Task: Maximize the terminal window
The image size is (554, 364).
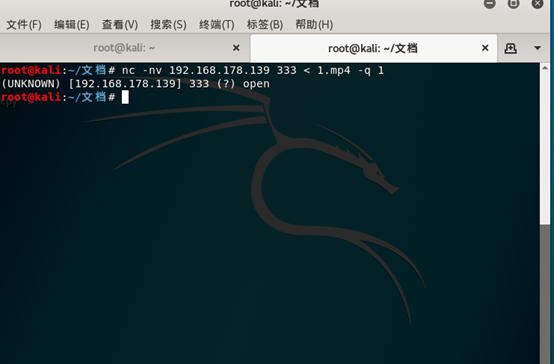Action: 513,4
